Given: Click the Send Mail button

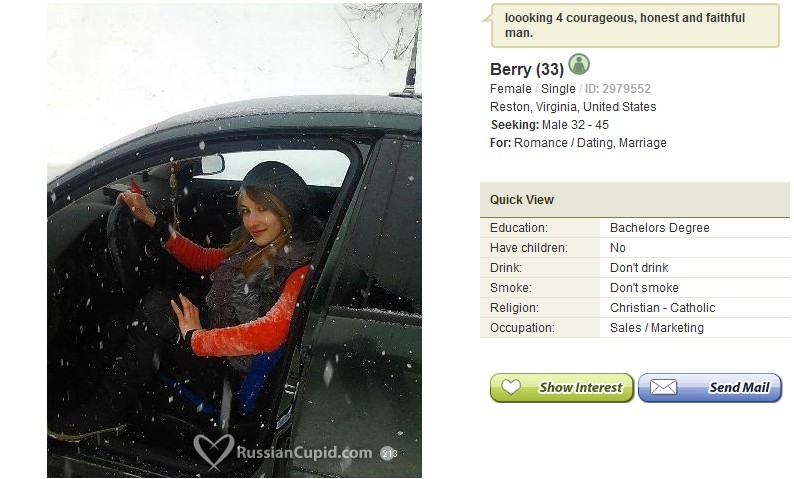Looking at the screenshot, I should (710, 388).
